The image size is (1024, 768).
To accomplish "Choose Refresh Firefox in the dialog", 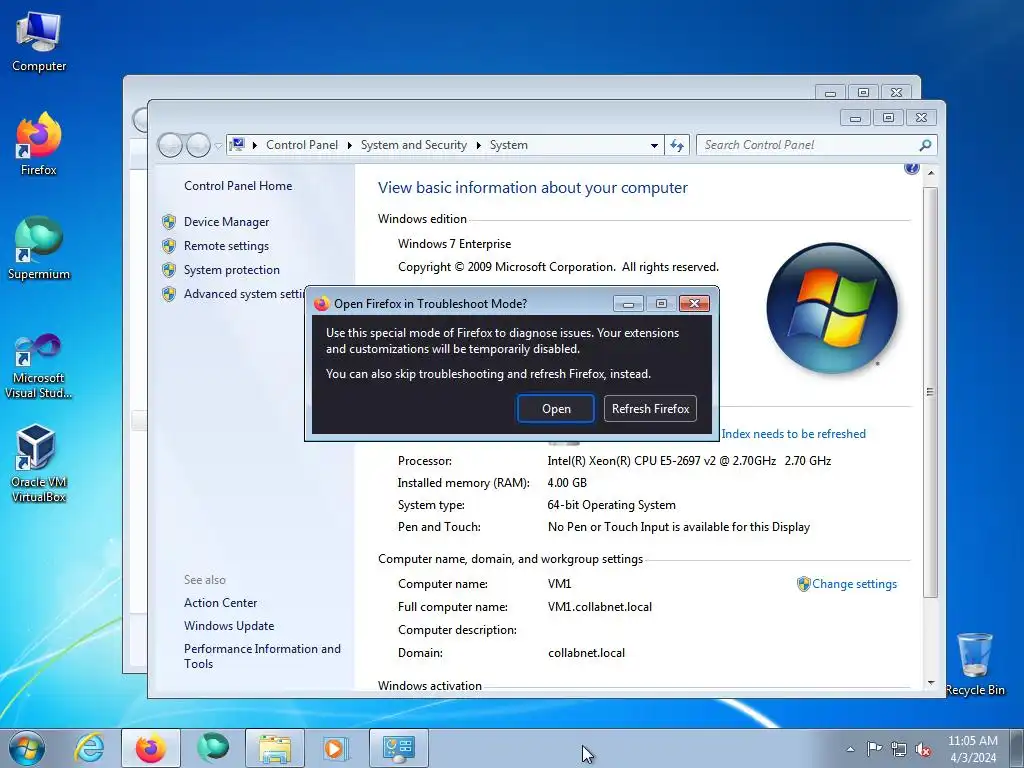I will [x=650, y=409].
